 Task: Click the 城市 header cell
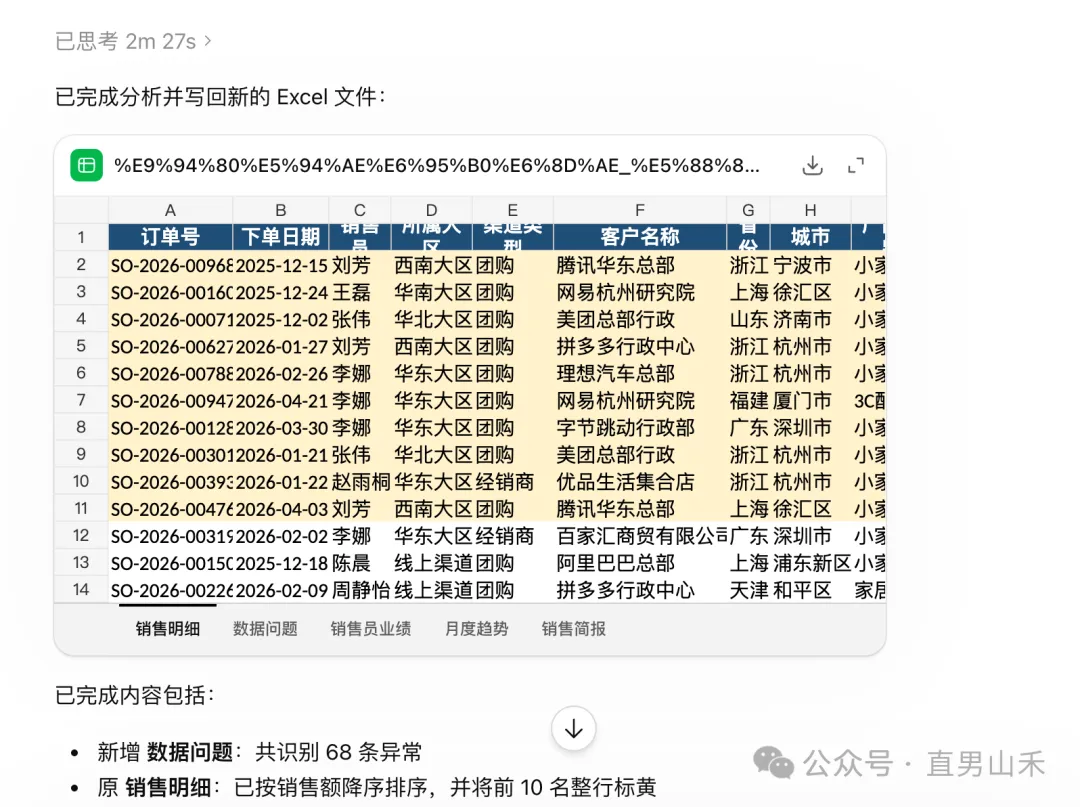click(811, 237)
